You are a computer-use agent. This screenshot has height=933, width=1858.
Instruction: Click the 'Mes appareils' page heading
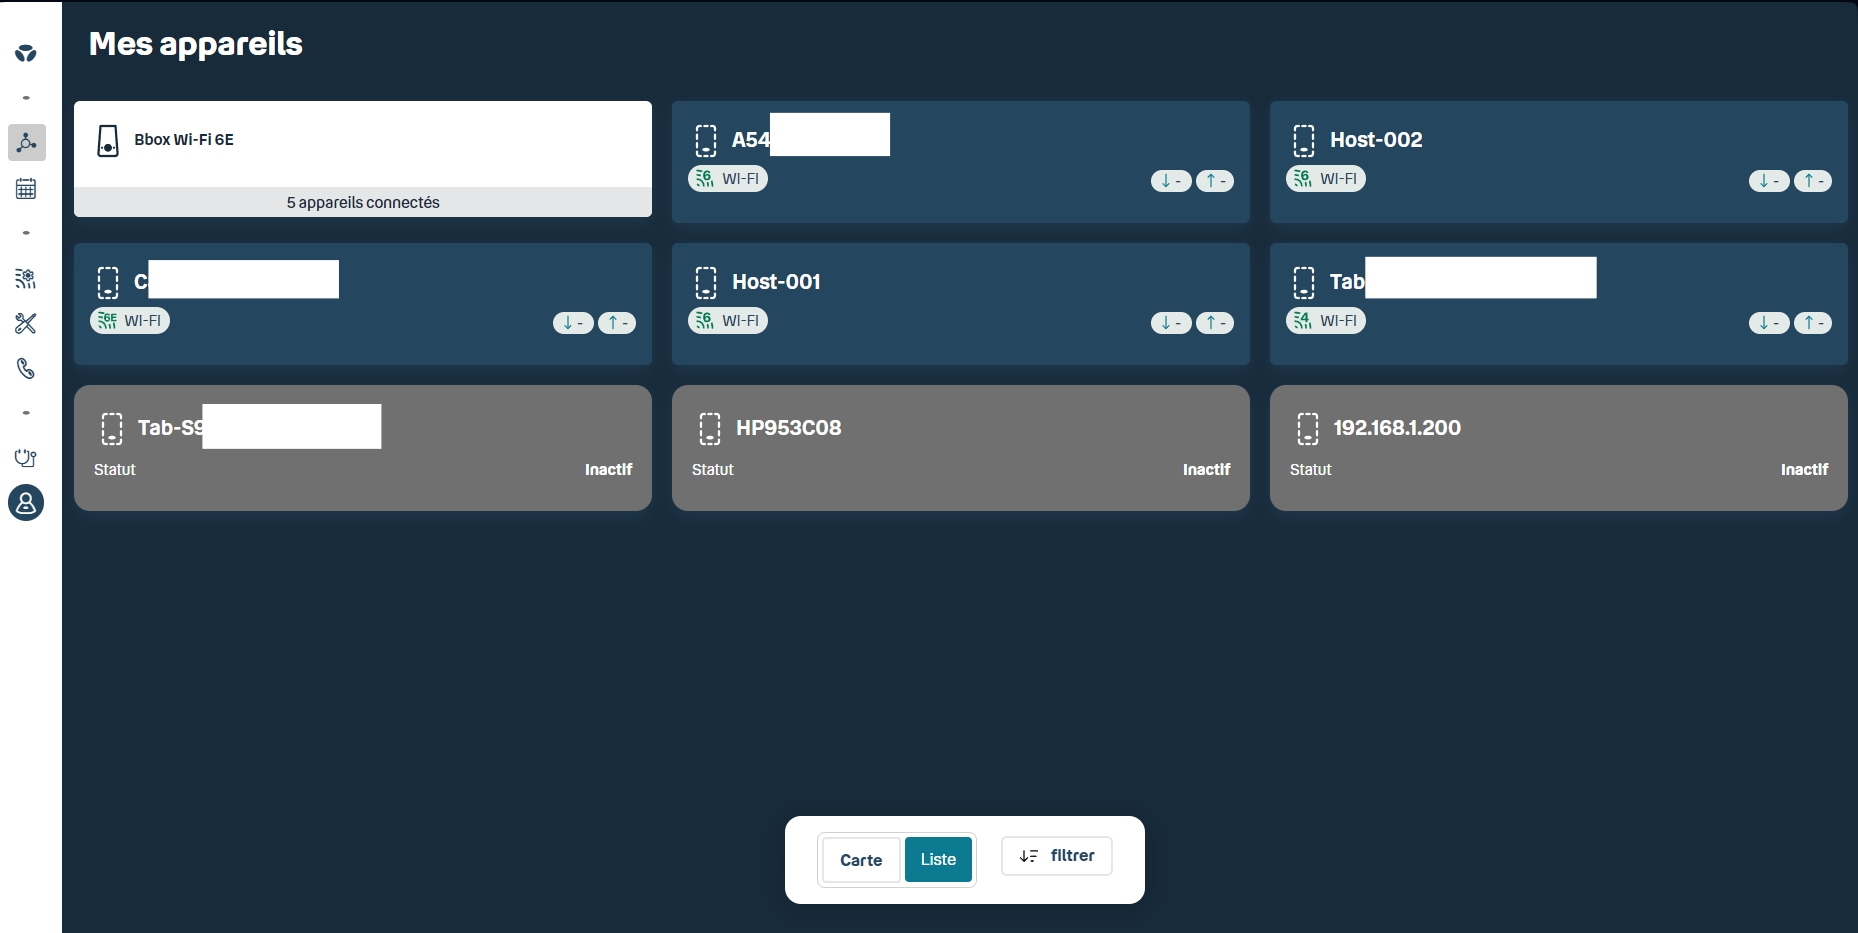coord(196,44)
